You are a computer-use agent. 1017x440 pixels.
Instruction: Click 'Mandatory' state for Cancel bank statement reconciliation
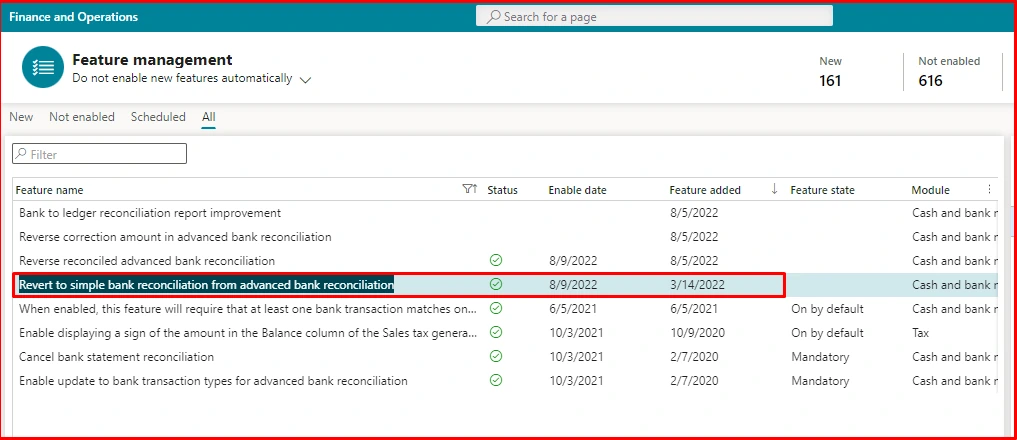[820, 357]
